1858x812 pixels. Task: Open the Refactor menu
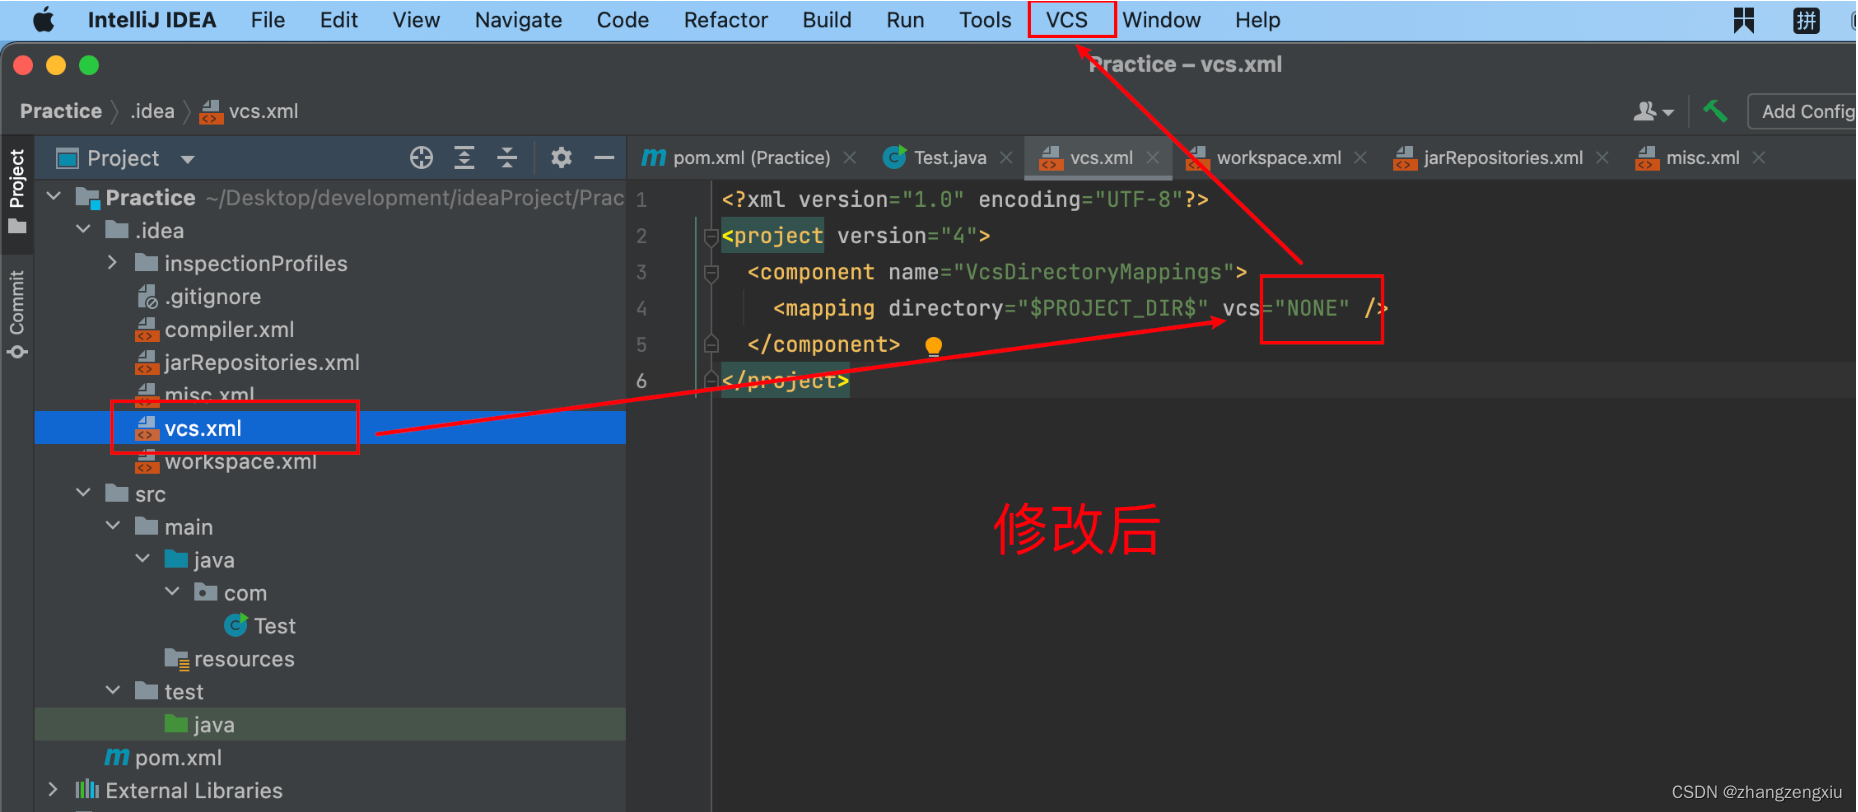[726, 20]
